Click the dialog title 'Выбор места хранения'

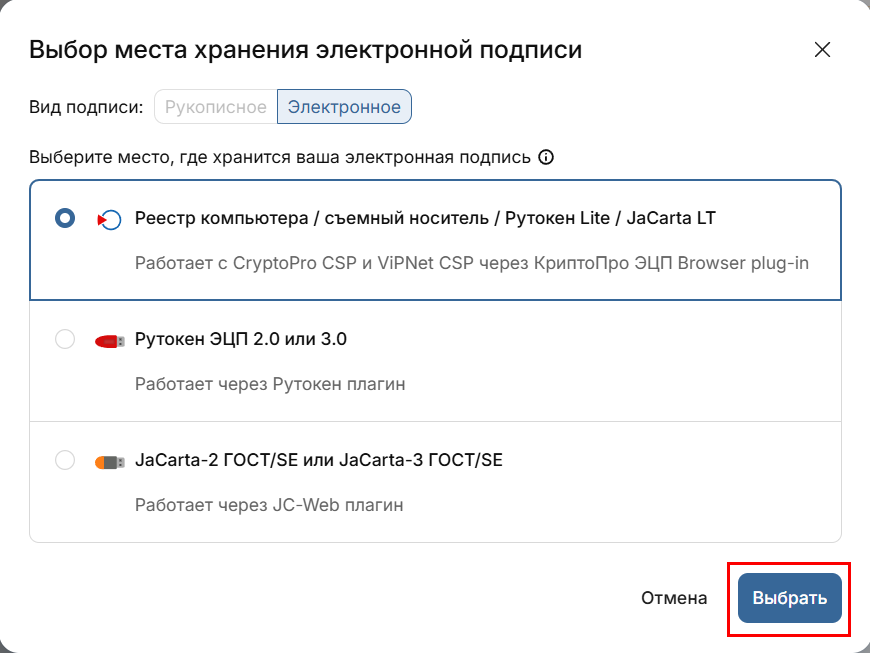coord(305,50)
